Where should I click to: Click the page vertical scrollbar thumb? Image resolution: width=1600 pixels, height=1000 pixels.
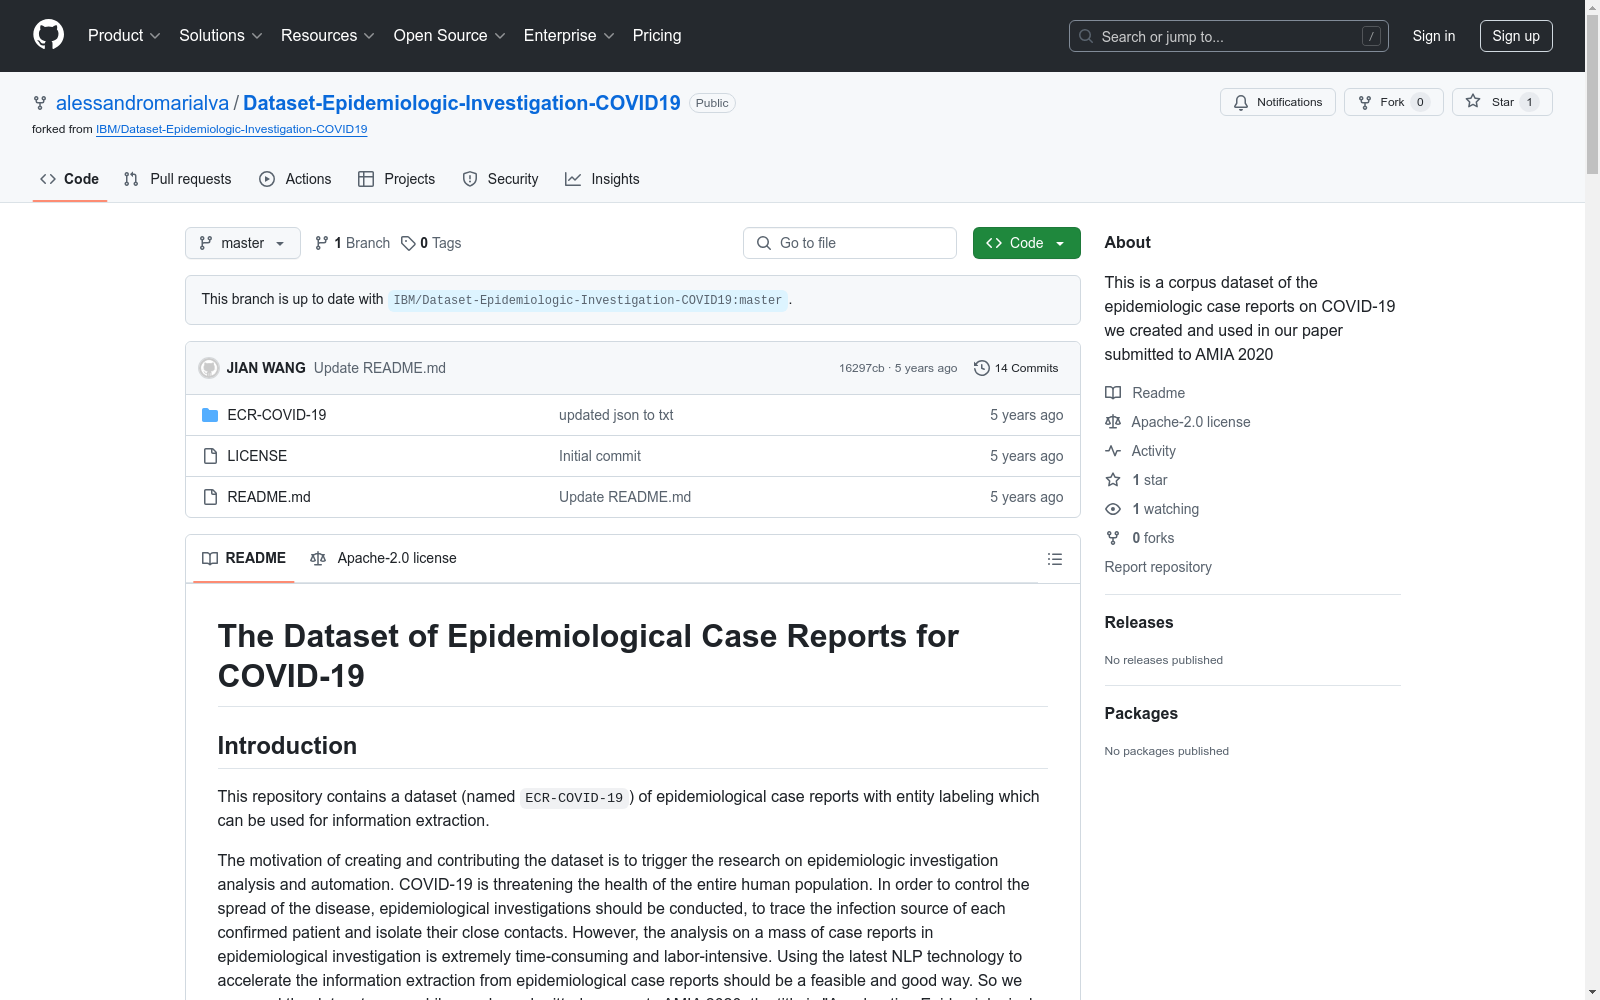coord(1592,95)
